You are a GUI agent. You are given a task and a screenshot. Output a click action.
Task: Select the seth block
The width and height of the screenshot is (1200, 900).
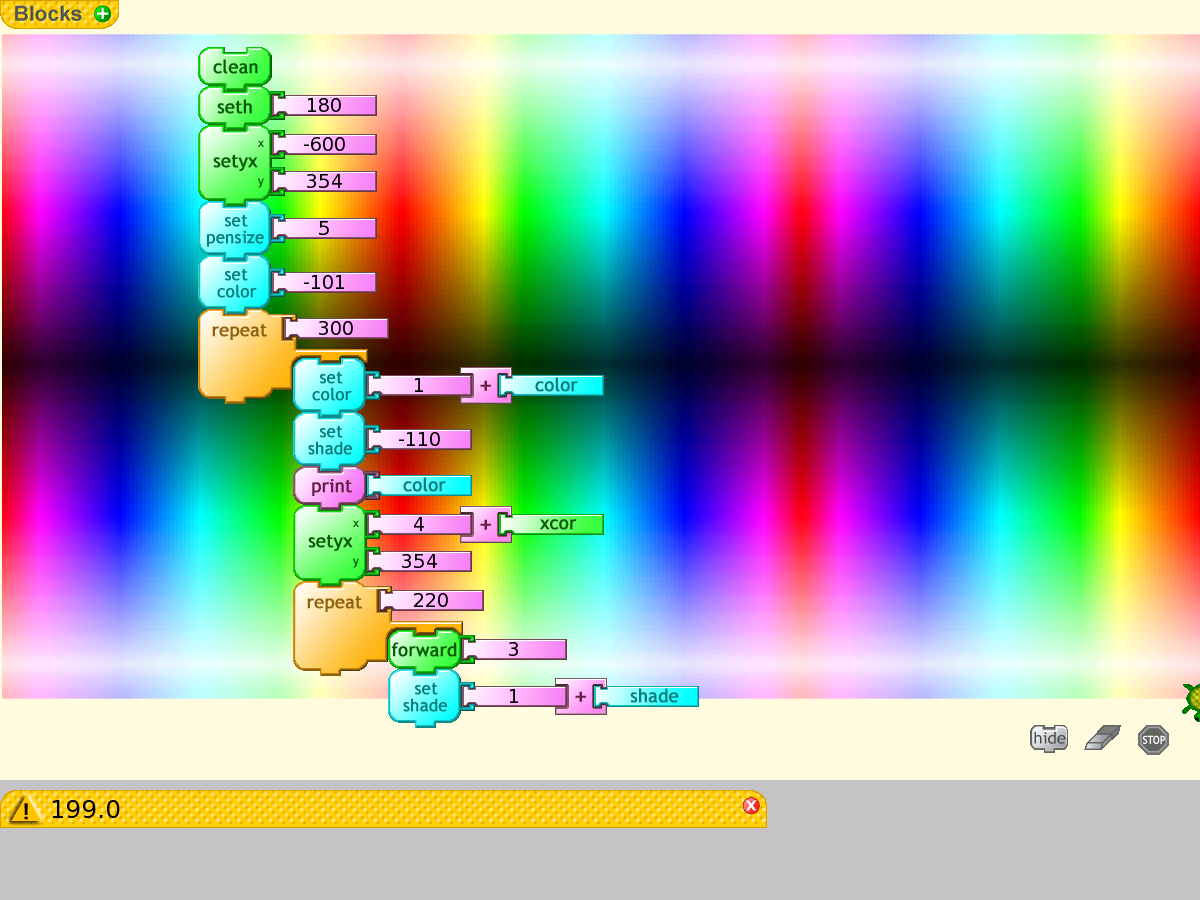[234, 107]
